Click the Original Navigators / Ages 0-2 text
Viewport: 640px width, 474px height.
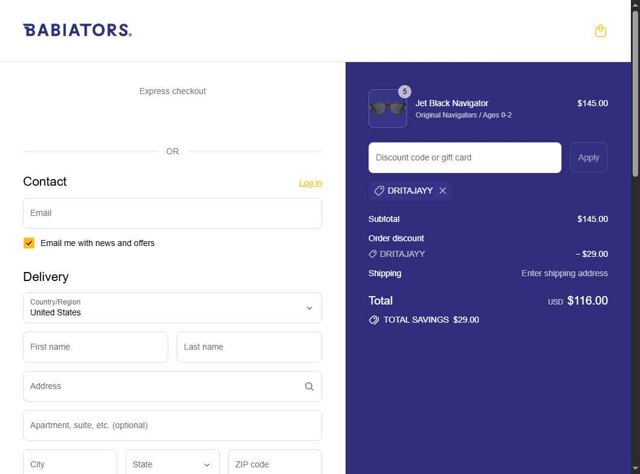[x=463, y=115]
